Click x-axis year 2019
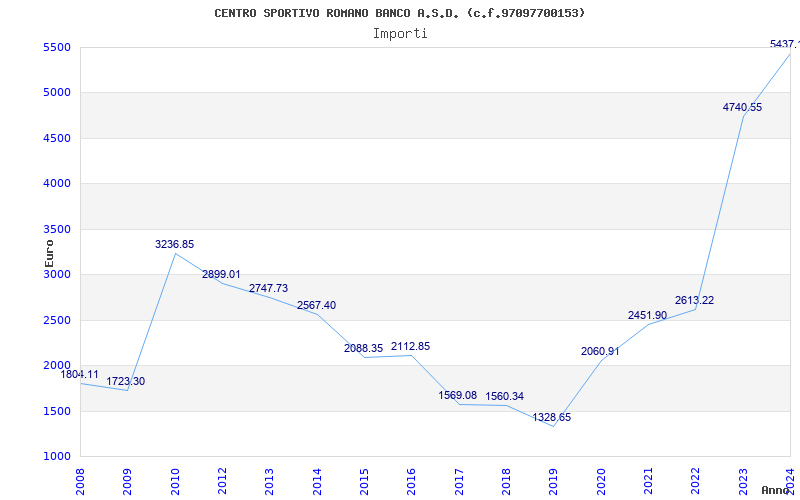This screenshot has width=800, height=500. coord(554,482)
